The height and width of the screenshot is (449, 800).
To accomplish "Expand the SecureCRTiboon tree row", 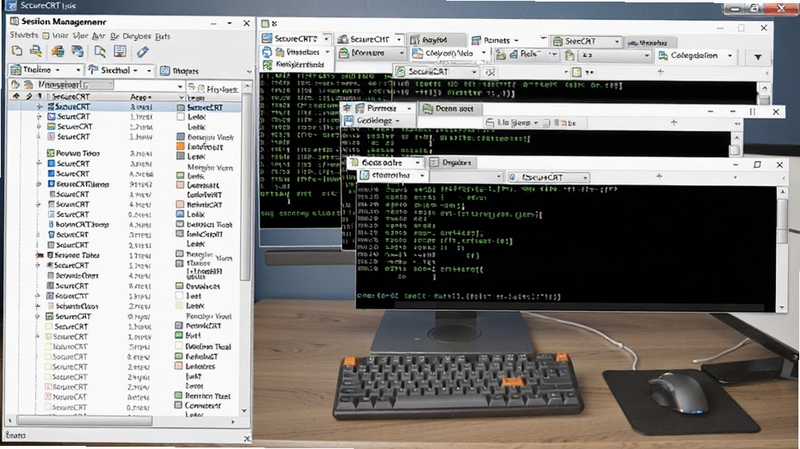I will (39, 184).
